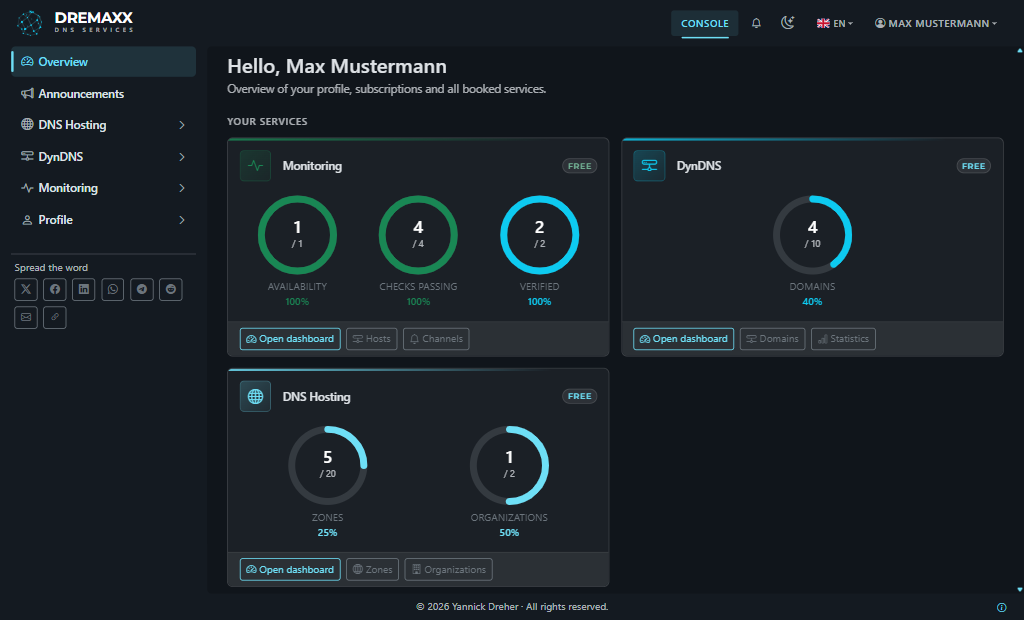Image resolution: width=1024 pixels, height=620 pixels.
Task: Click the Zones '25%' value
Action: pos(327,532)
